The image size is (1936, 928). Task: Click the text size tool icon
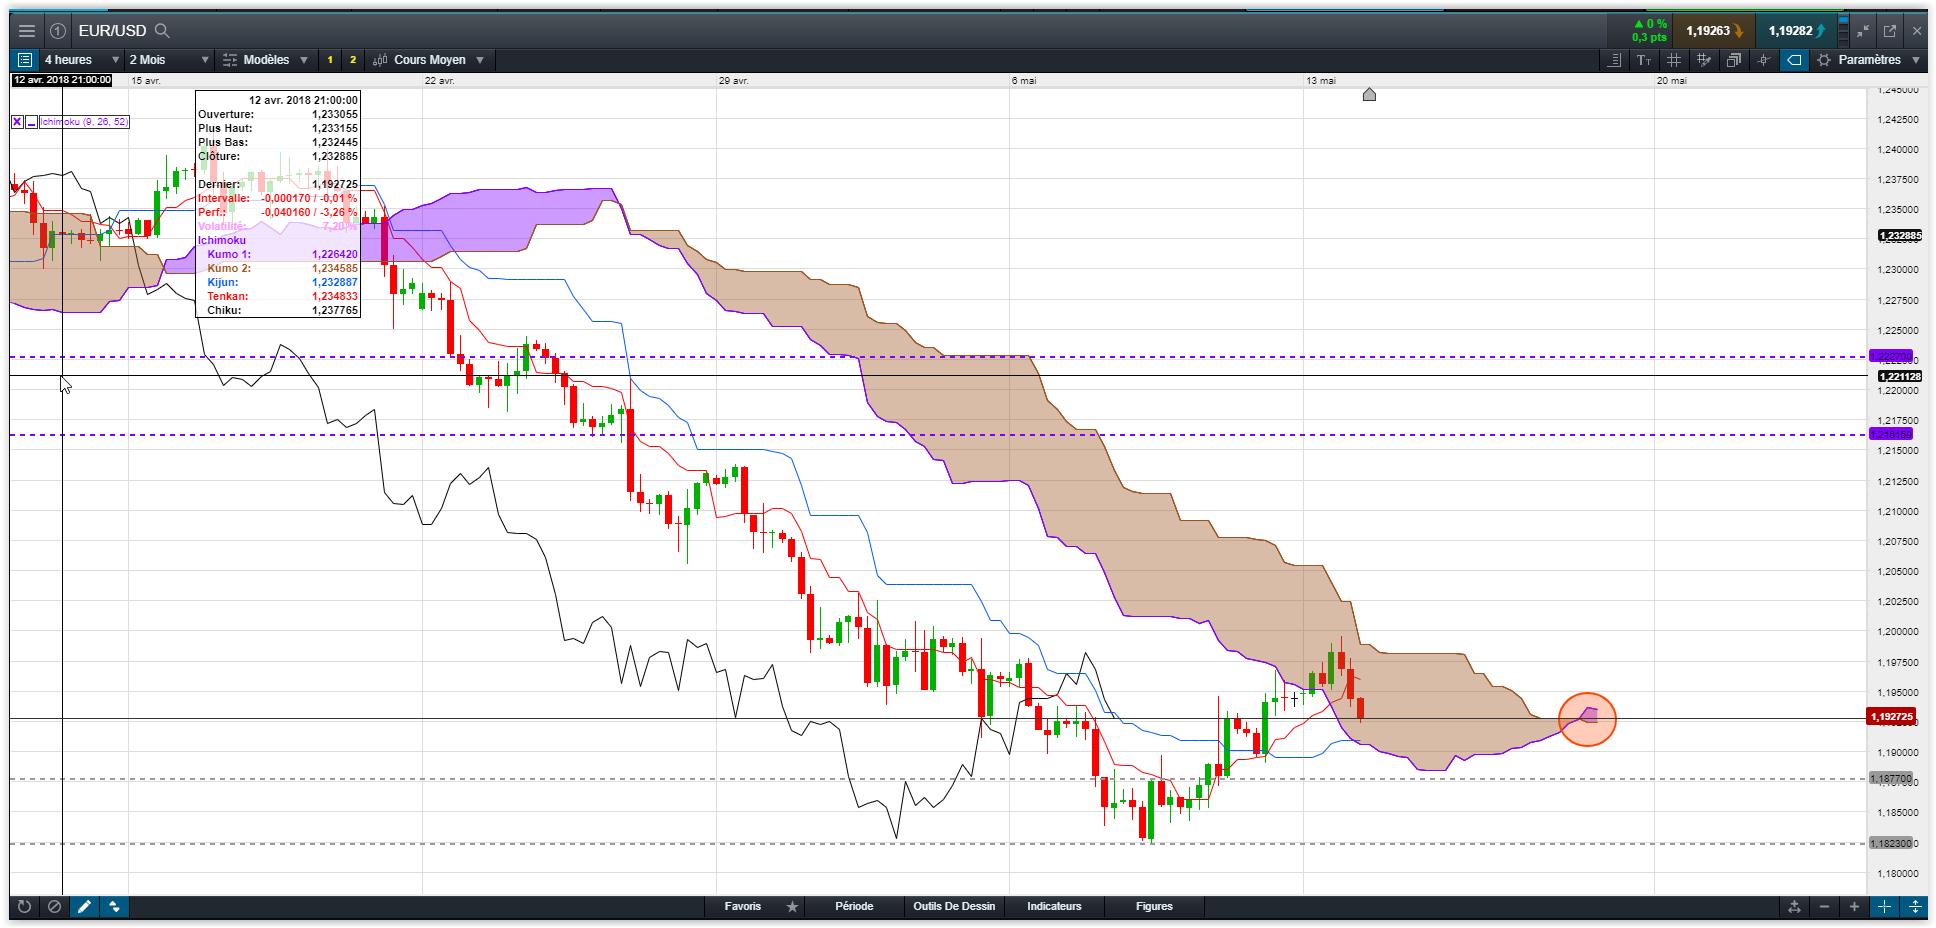pyautogui.click(x=1644, y=60)
